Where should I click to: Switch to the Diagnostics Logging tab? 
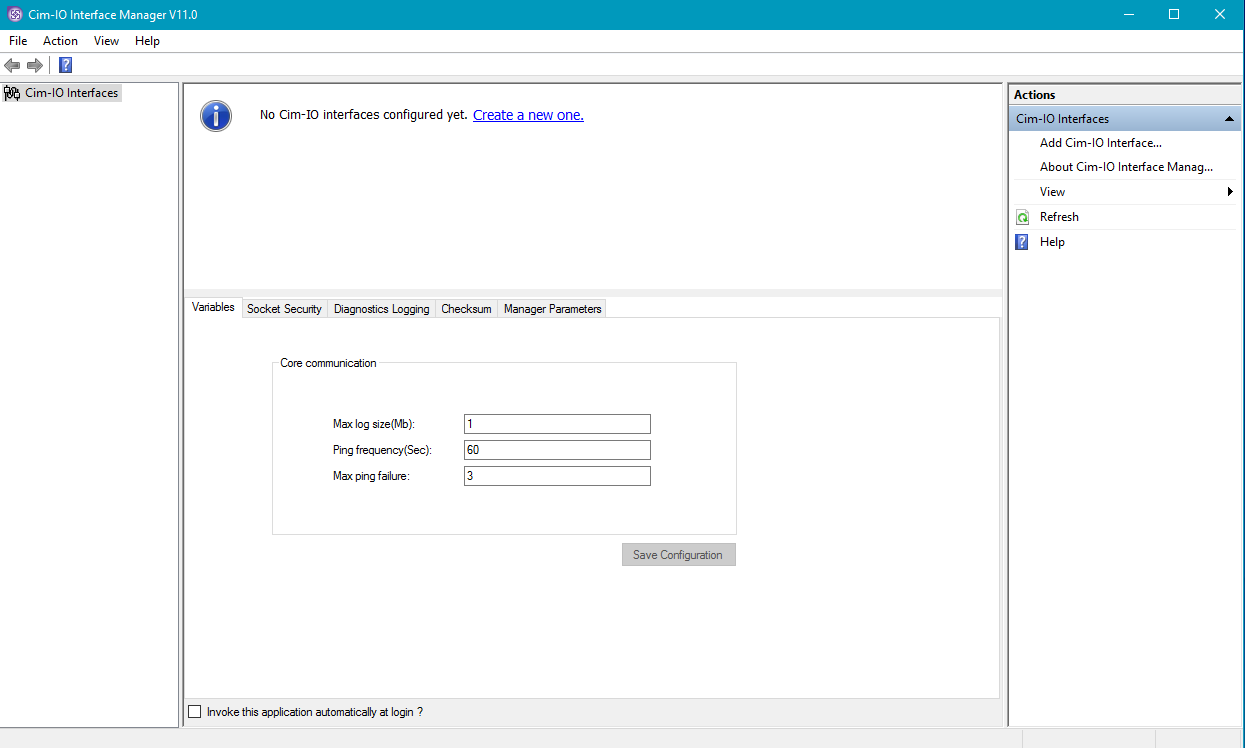tap(381, 309)
